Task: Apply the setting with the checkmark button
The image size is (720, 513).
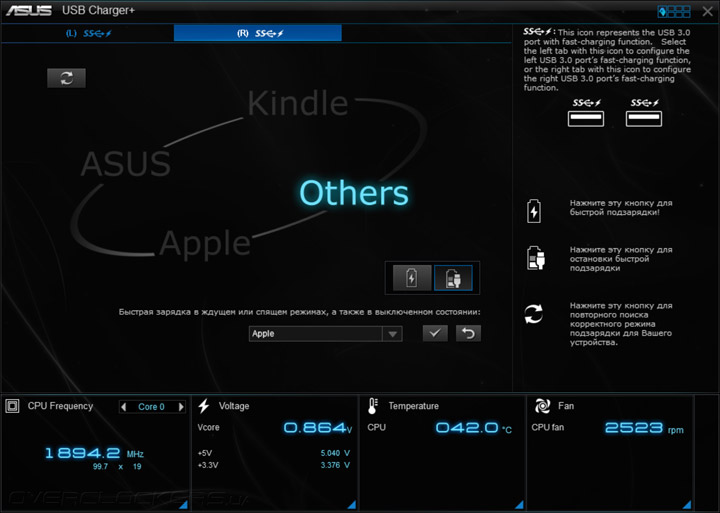Action: click(x=435, y=333)
